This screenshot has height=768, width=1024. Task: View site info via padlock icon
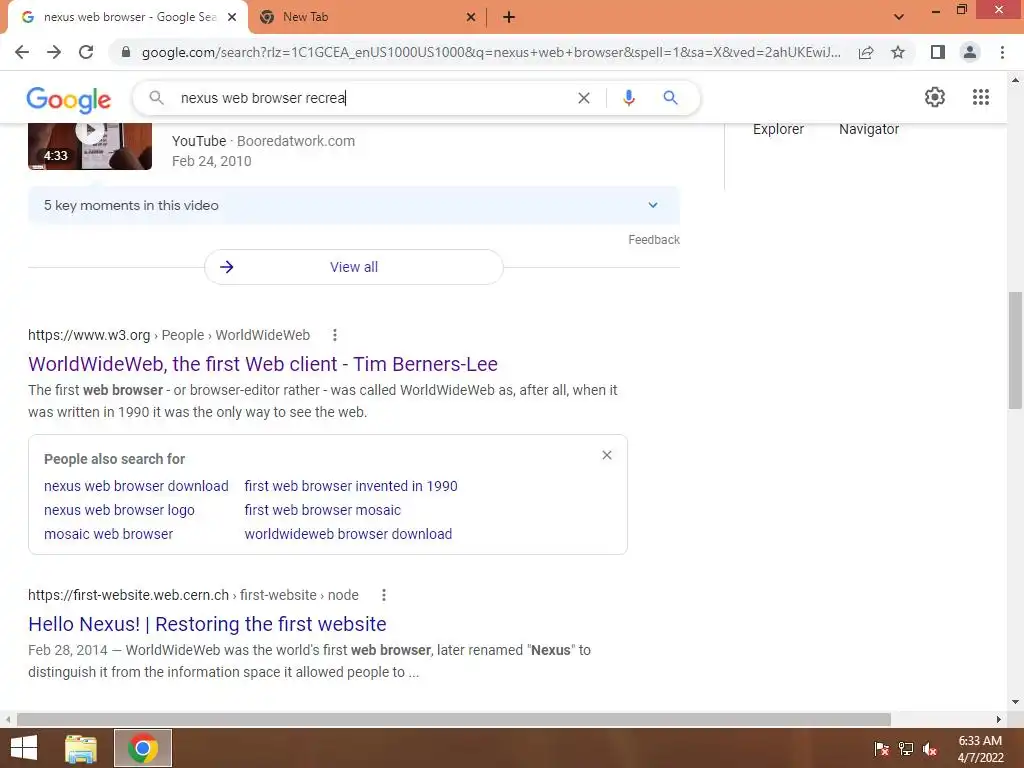(x=126, y=52)
